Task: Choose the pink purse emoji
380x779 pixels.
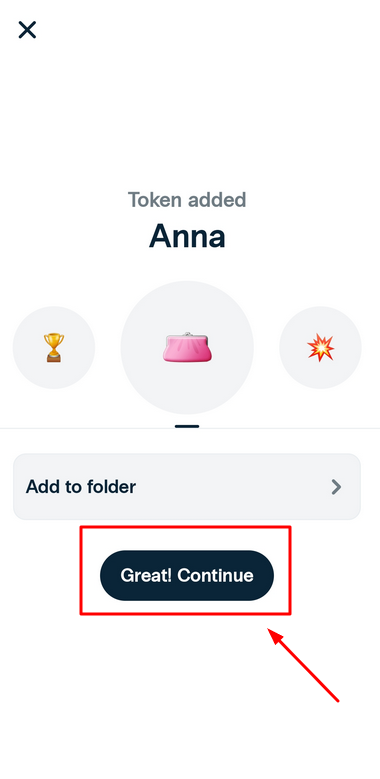Action: coord(187,347)
